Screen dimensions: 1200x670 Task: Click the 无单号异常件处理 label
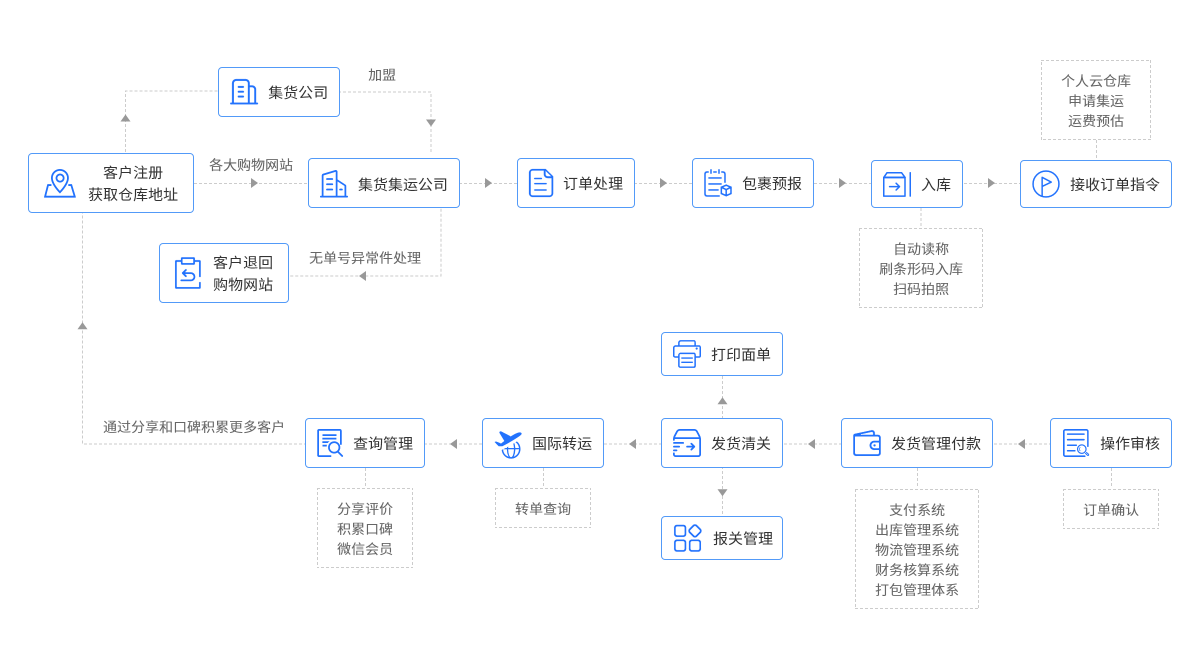tap(365, 258)
